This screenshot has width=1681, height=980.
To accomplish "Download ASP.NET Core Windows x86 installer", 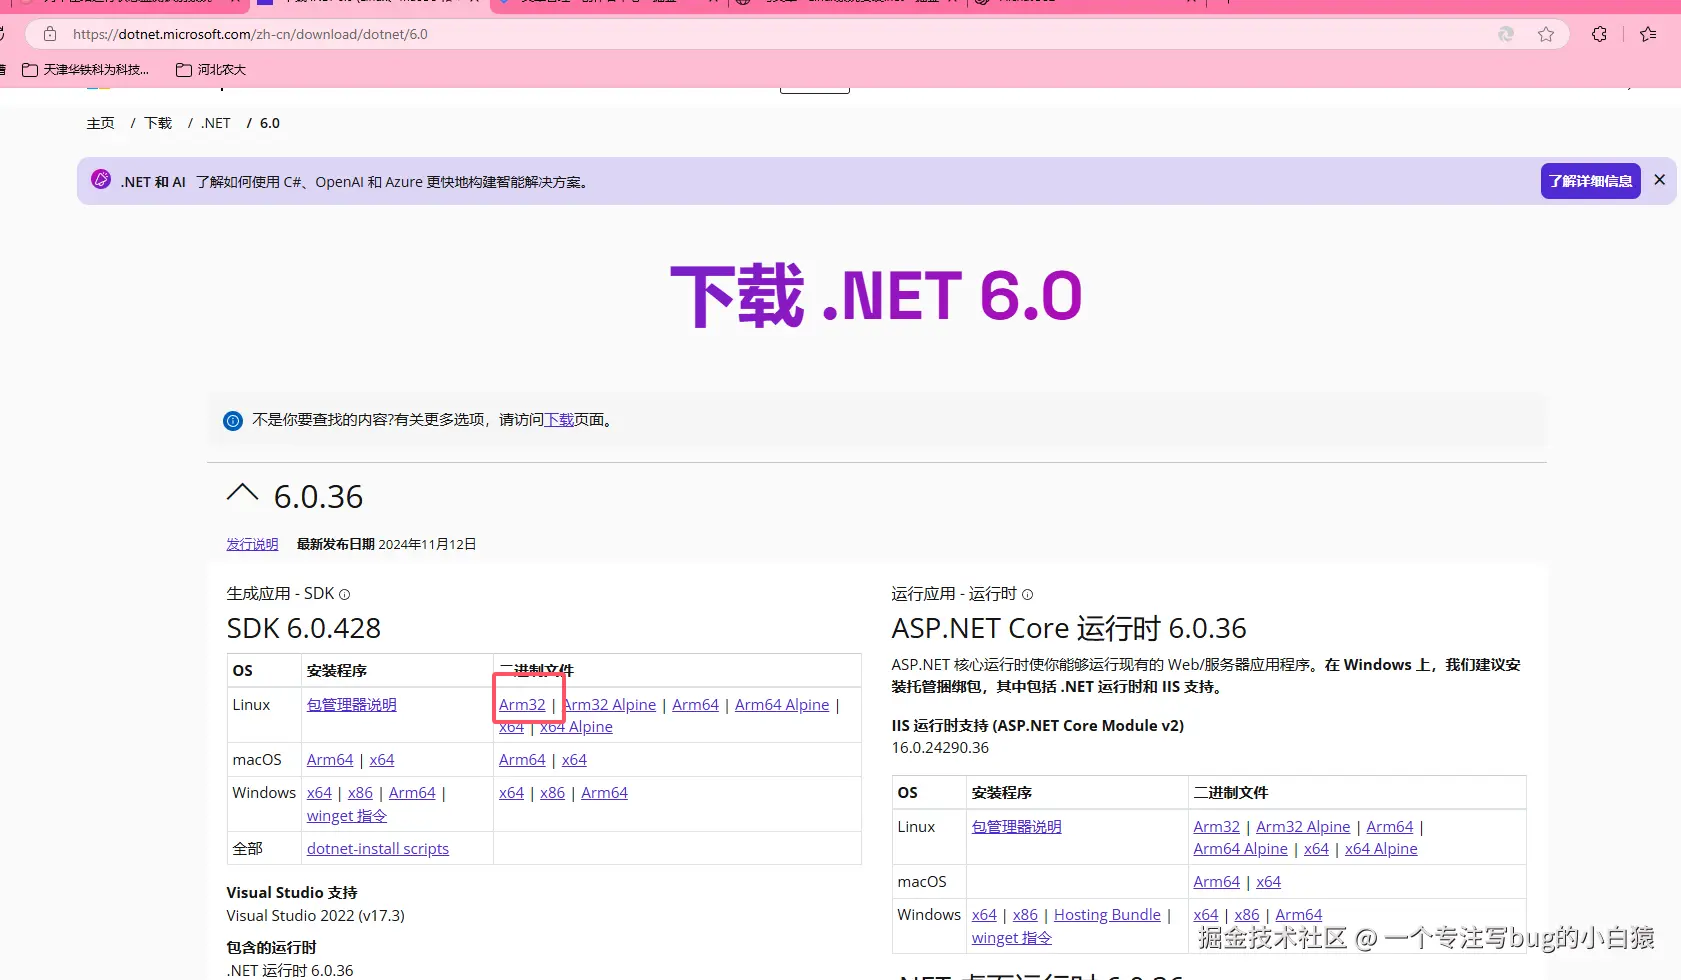I will click(1025, 915).
